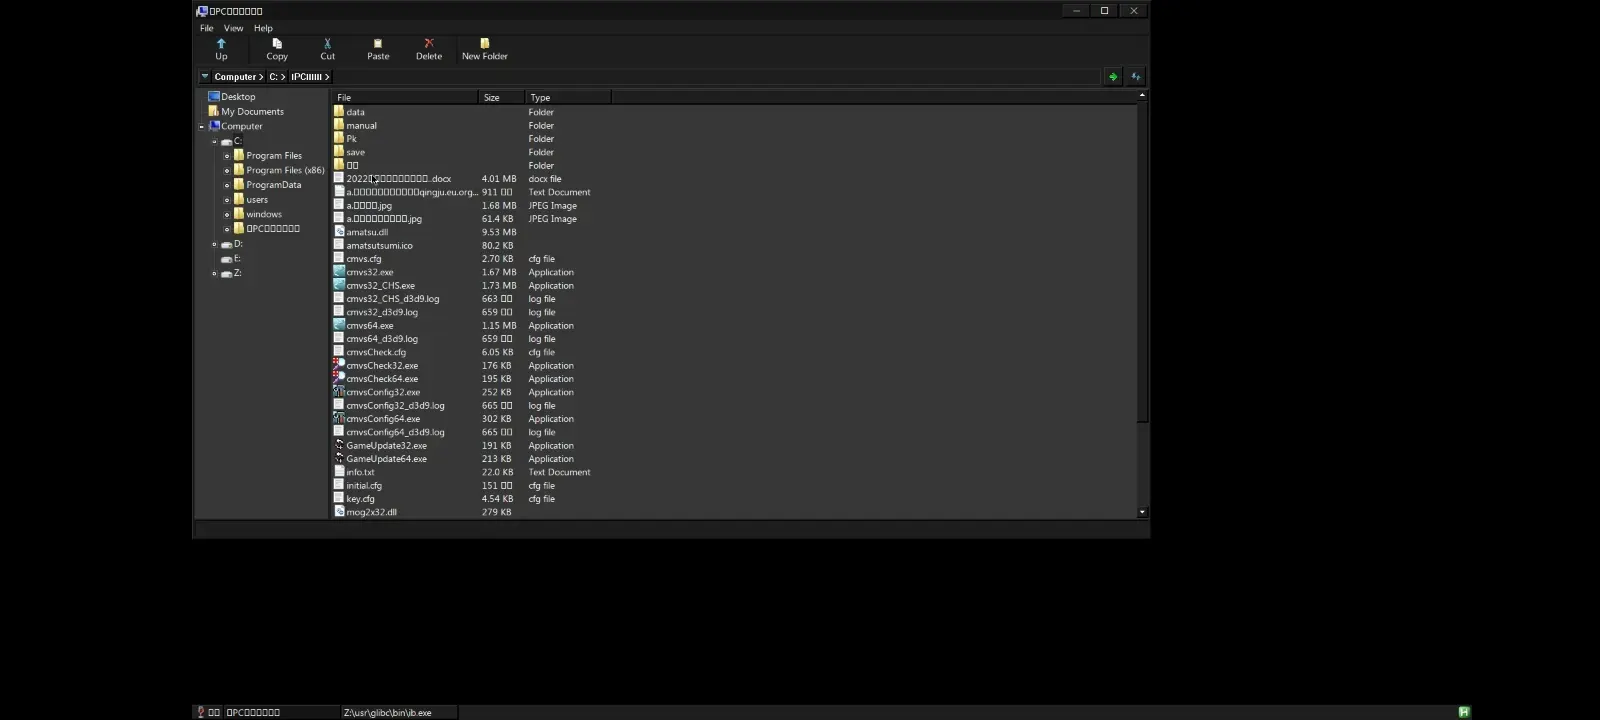Select ProgramData folder in the tree
This screenshot has height=720, width=1600.
coord(273,185)
